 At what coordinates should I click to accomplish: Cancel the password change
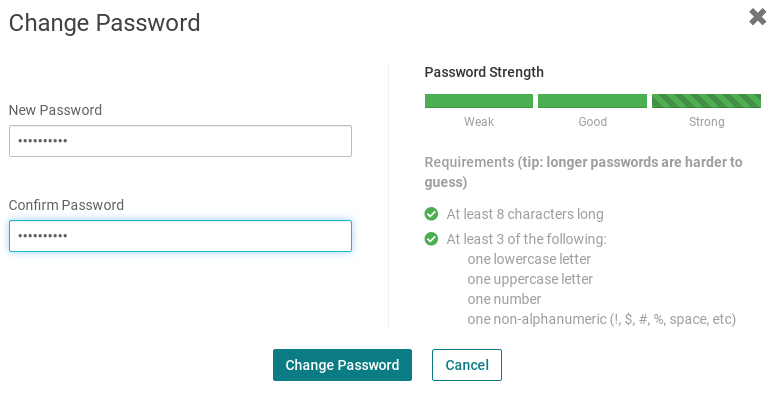466,365
